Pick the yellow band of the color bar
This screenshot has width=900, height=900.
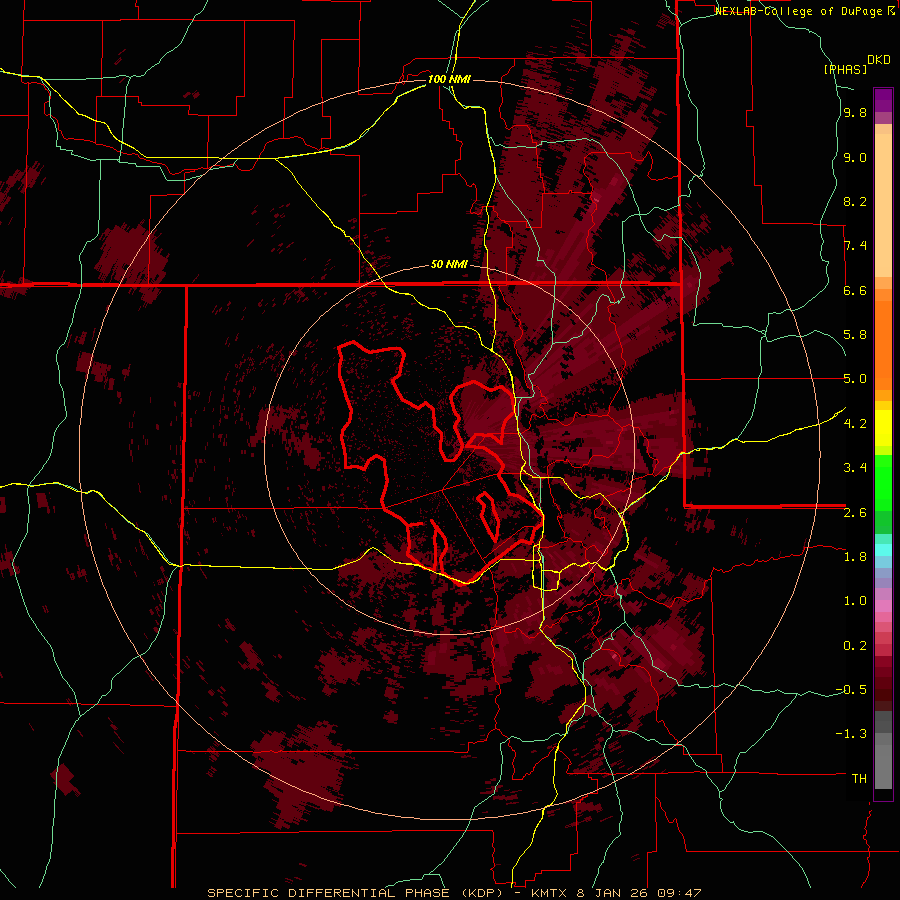click(883, 428)
